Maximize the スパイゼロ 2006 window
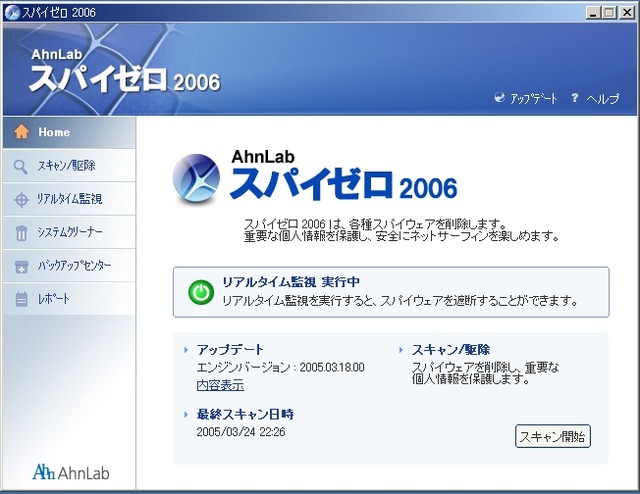Screen dimensions: 640x494 (x=609, y=13)
